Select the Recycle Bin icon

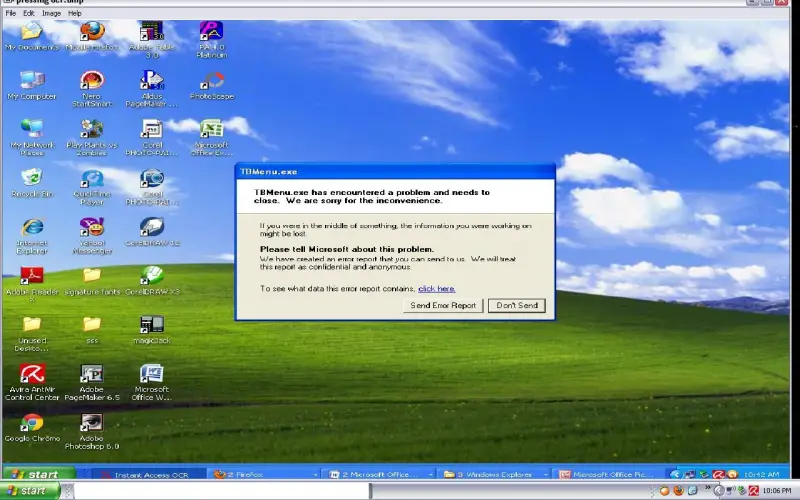coord(32,183)
